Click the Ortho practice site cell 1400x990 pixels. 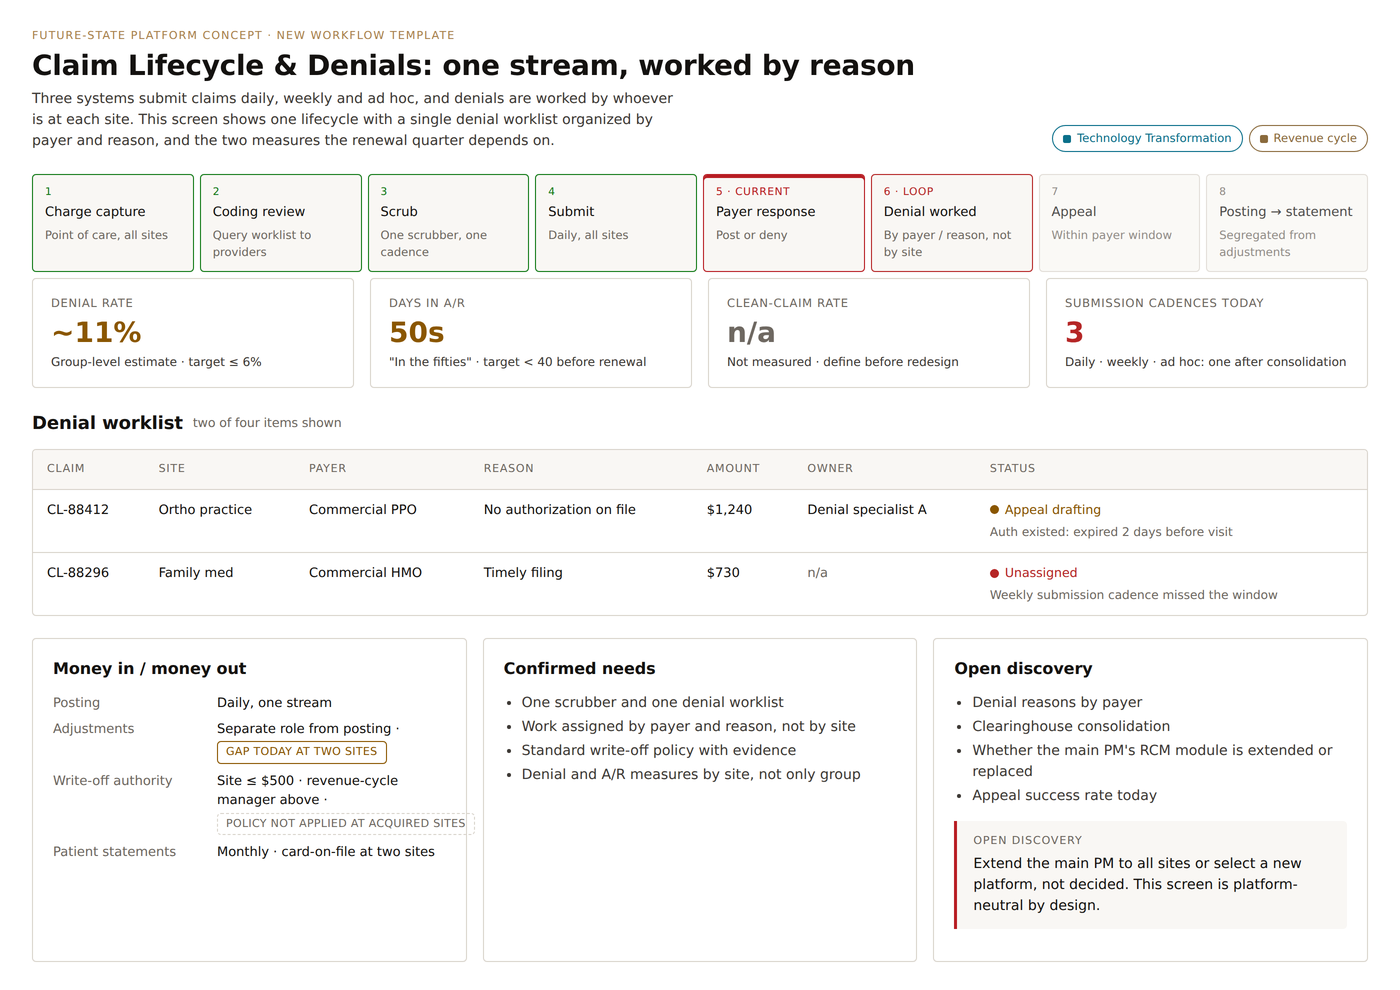[205, 510]
